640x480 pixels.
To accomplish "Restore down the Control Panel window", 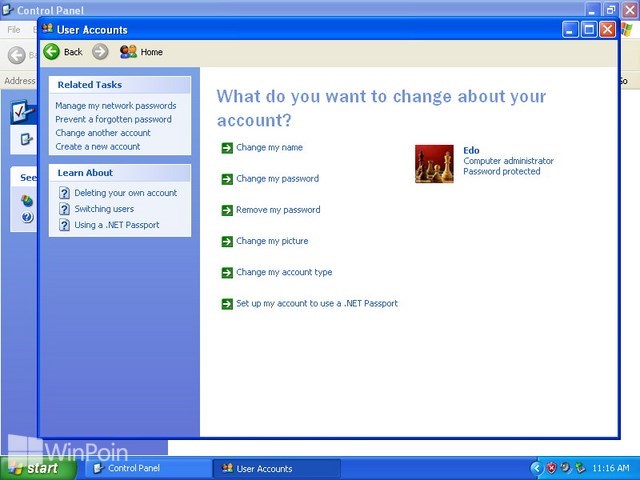I will (x=611, y=10).
